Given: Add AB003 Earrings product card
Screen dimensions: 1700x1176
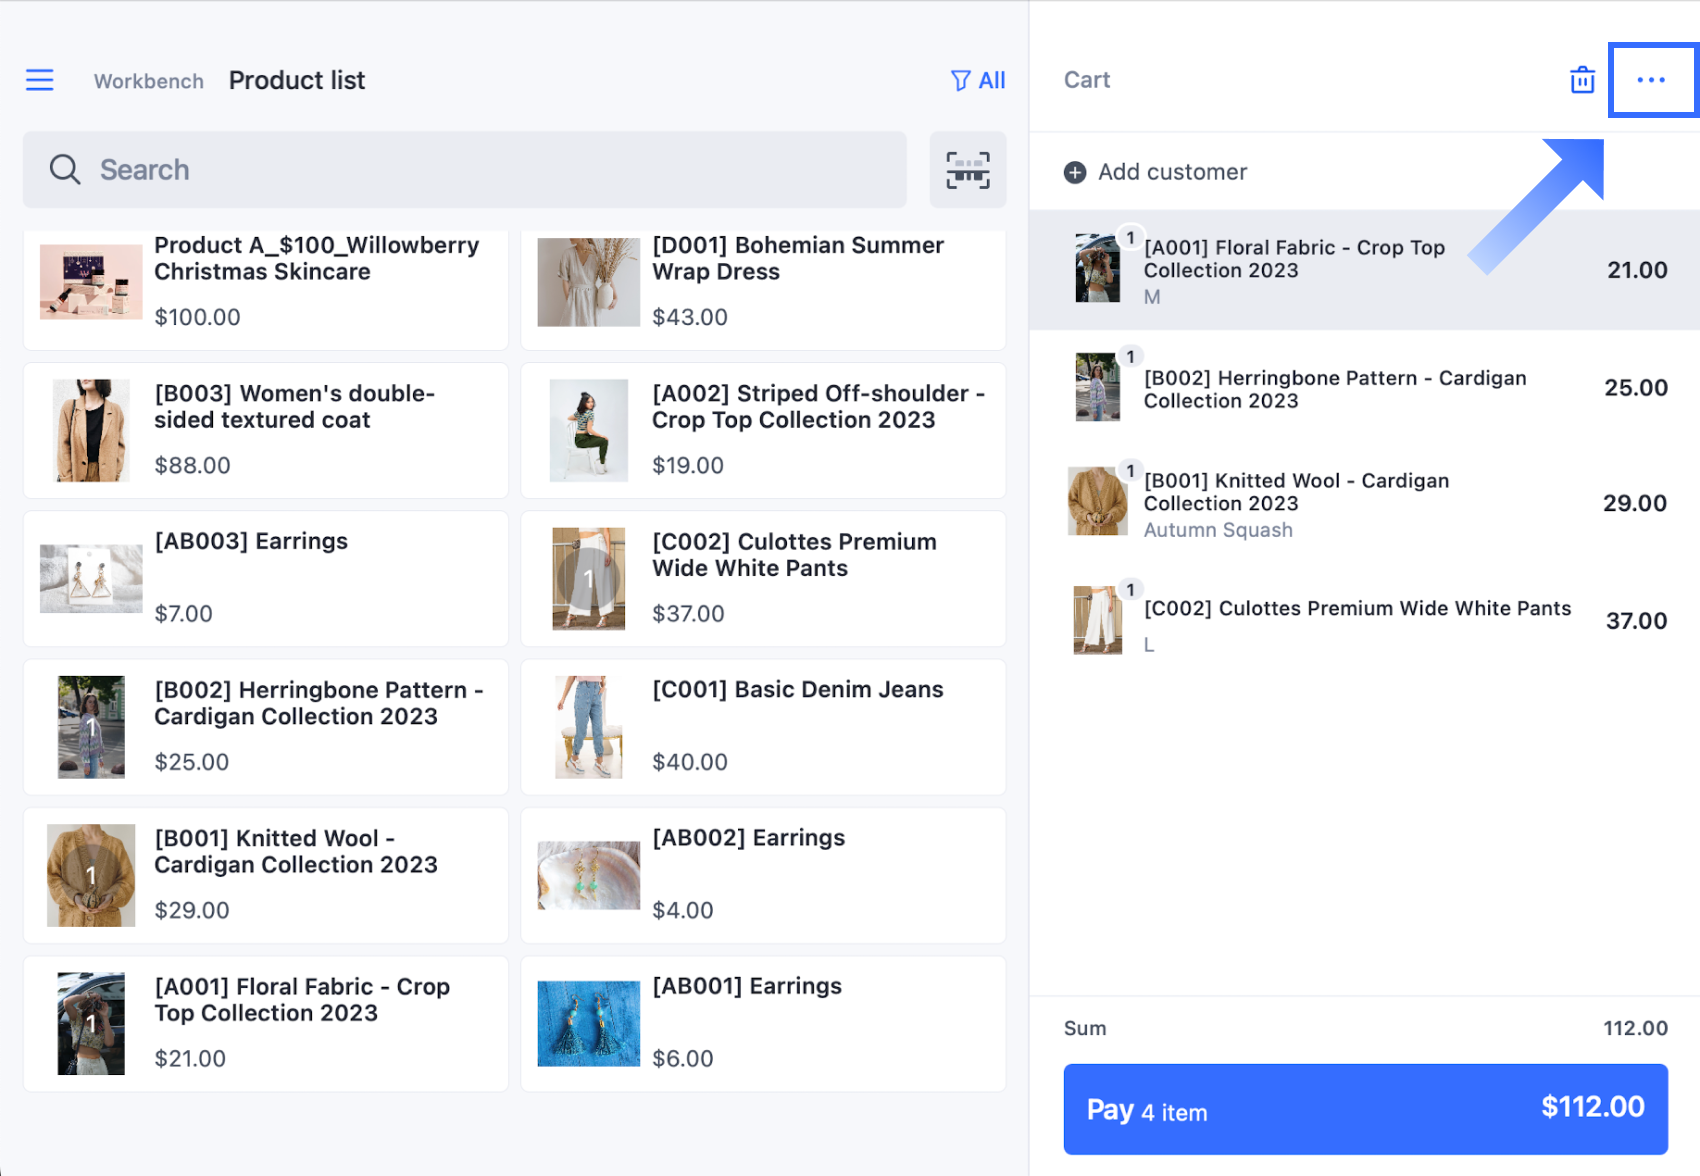Looking at the screenshot, I should pos(265,579).
